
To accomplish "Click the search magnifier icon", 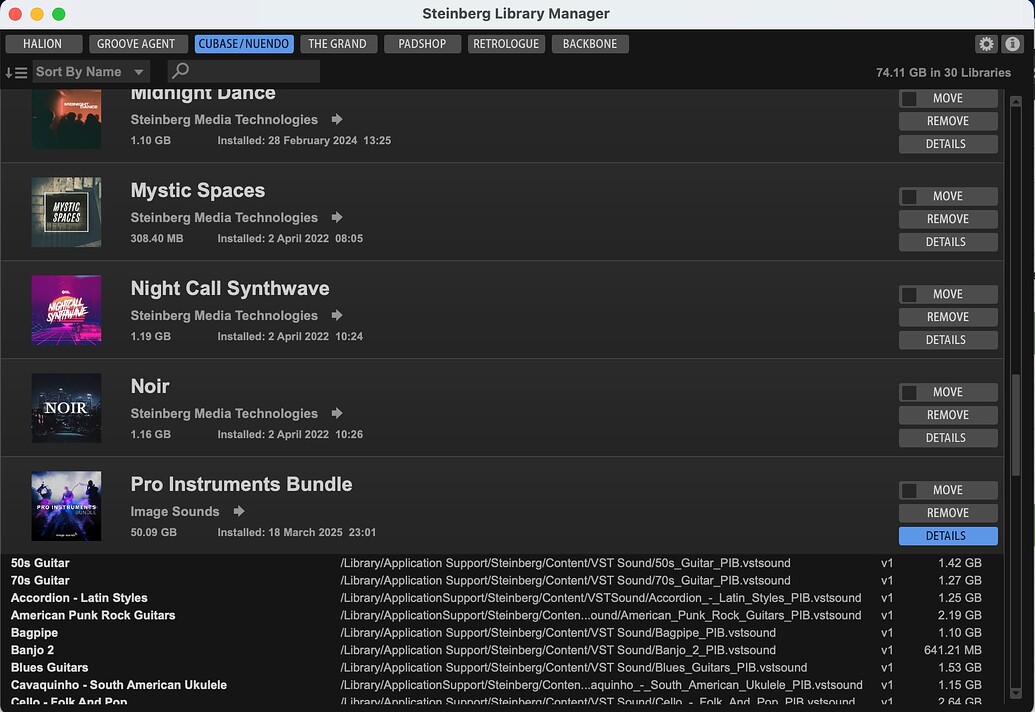I will (180, 72).
